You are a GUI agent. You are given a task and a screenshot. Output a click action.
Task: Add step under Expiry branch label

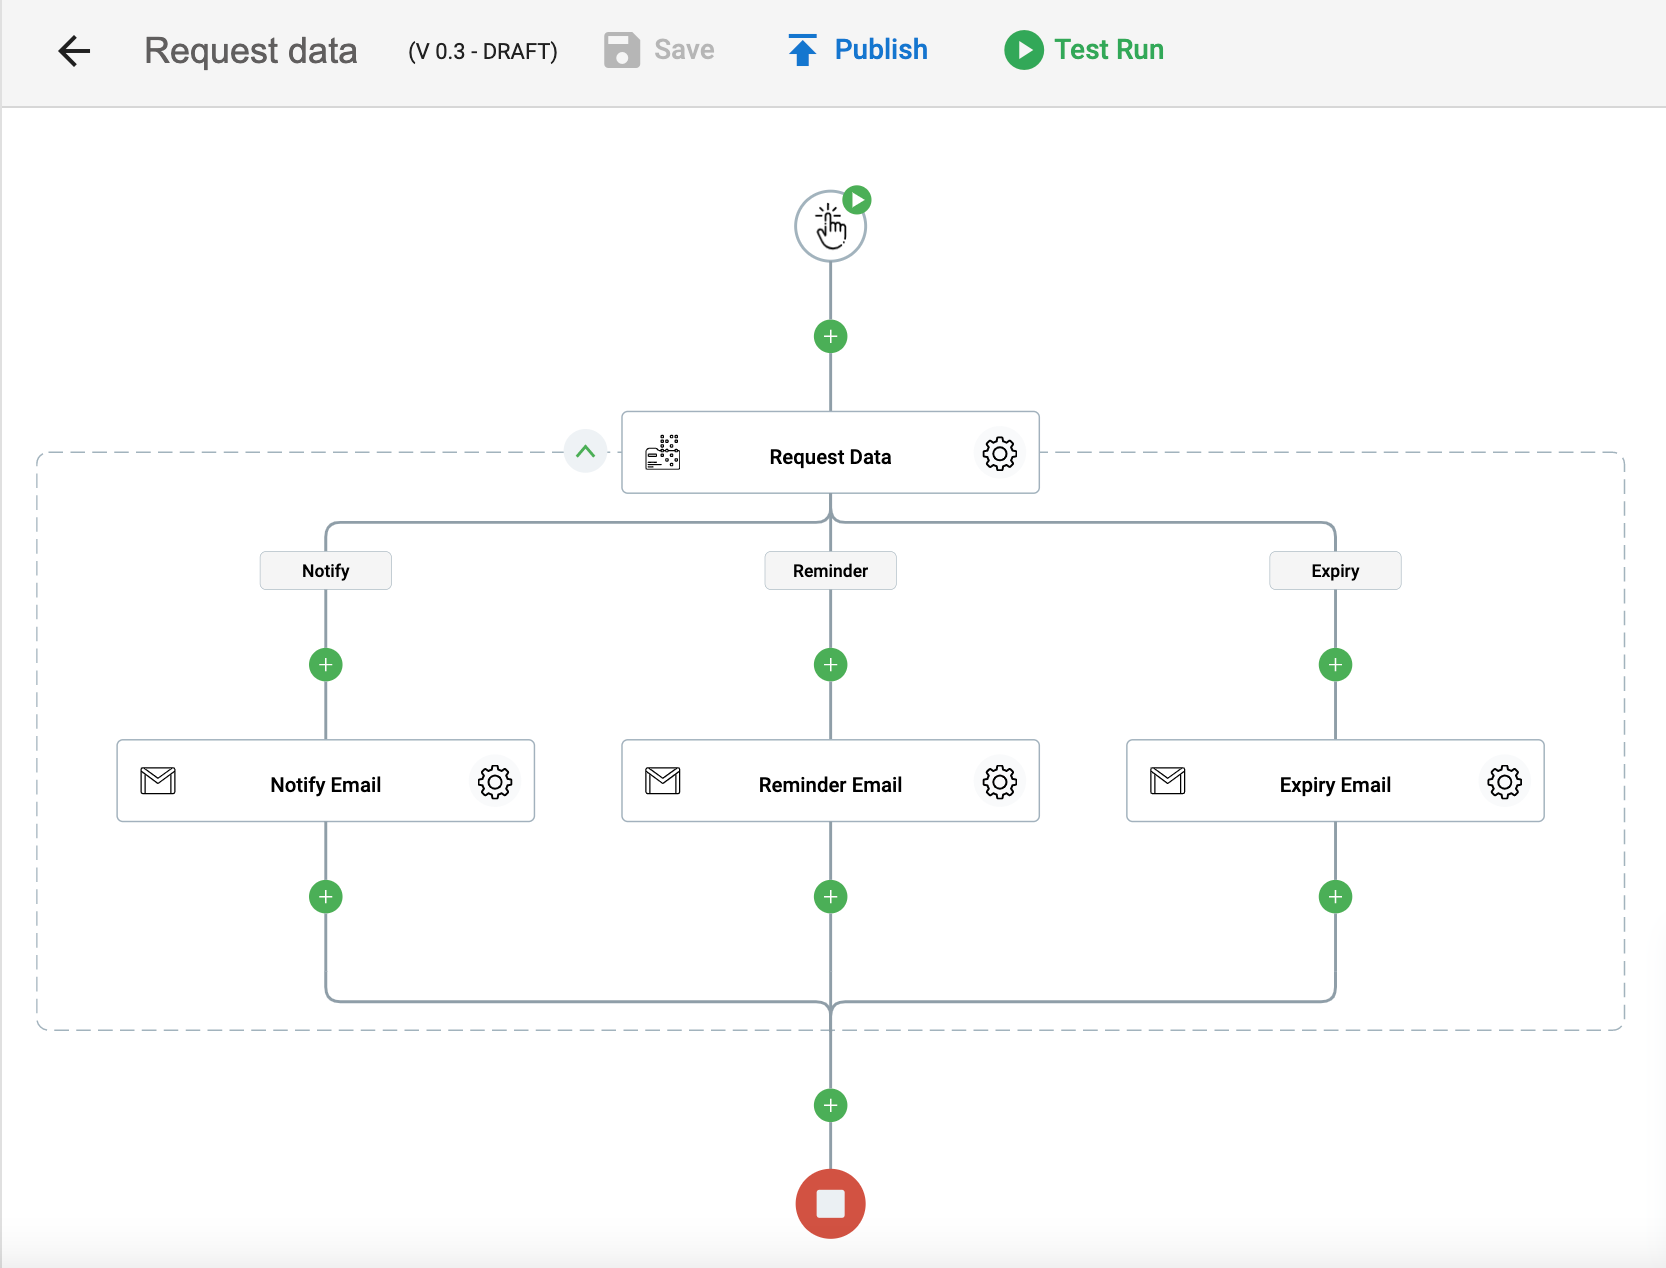coord(1335,664)
